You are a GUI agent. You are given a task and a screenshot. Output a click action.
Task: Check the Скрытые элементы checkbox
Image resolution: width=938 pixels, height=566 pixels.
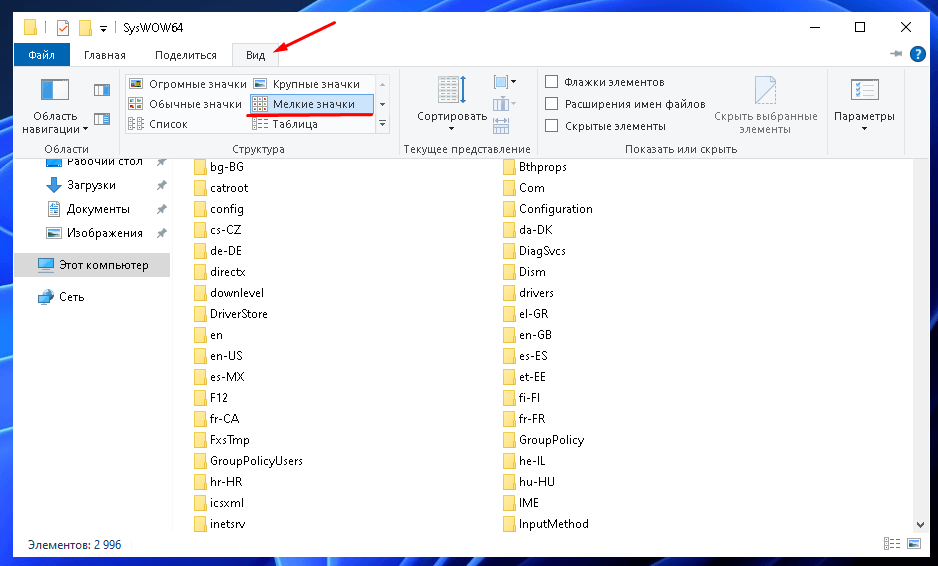point(551,126)
